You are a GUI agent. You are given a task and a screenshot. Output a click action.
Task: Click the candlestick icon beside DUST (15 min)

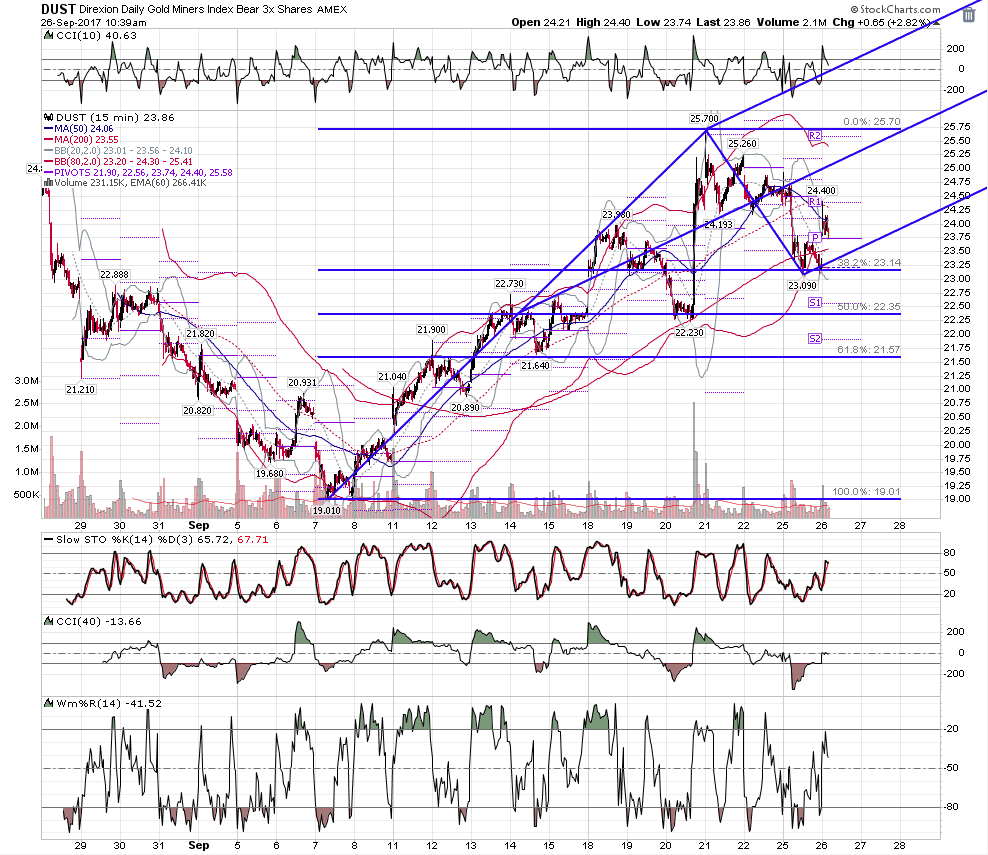(49, 118)
